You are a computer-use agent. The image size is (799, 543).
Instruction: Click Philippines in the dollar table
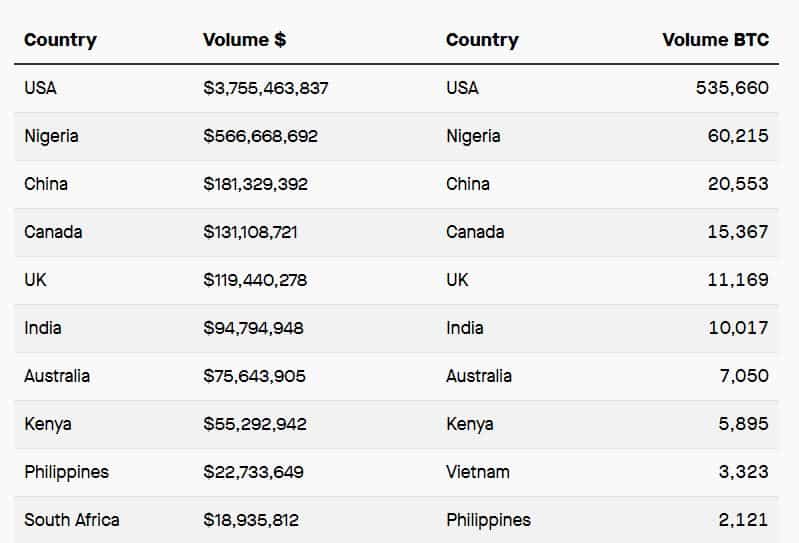pyautogui.click(x=66, y=472)
